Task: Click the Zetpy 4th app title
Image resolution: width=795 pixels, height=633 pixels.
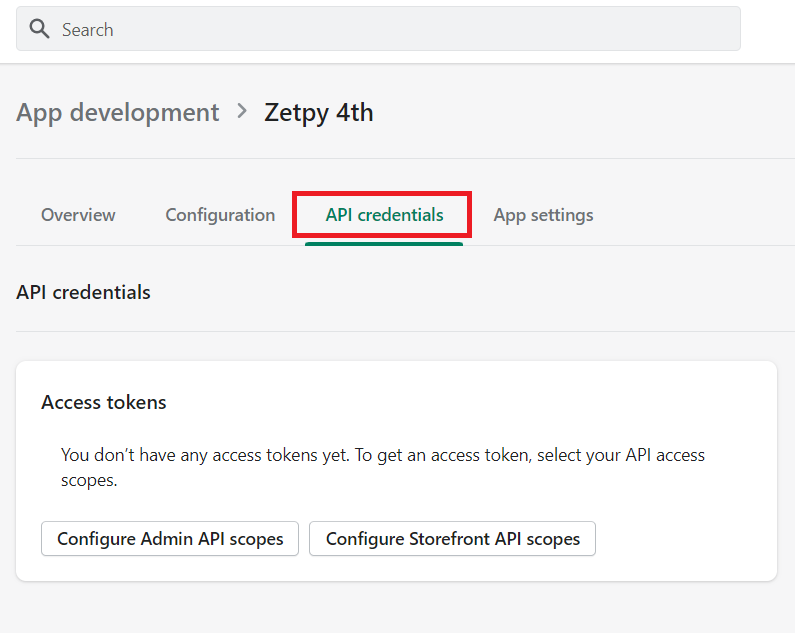Action: tap(318, 112)
